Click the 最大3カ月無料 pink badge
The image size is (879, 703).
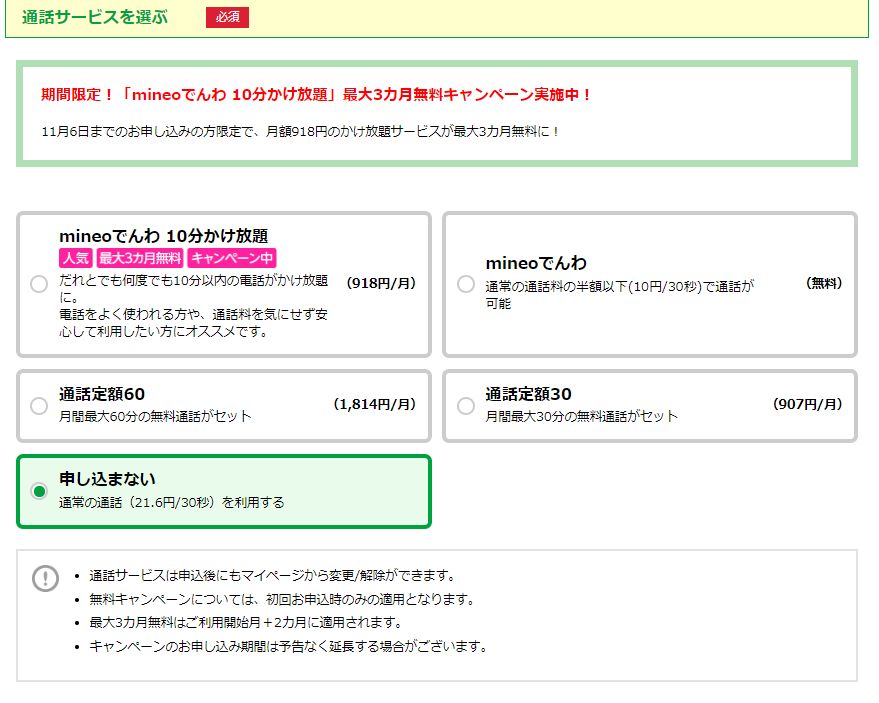pos(140,258)
